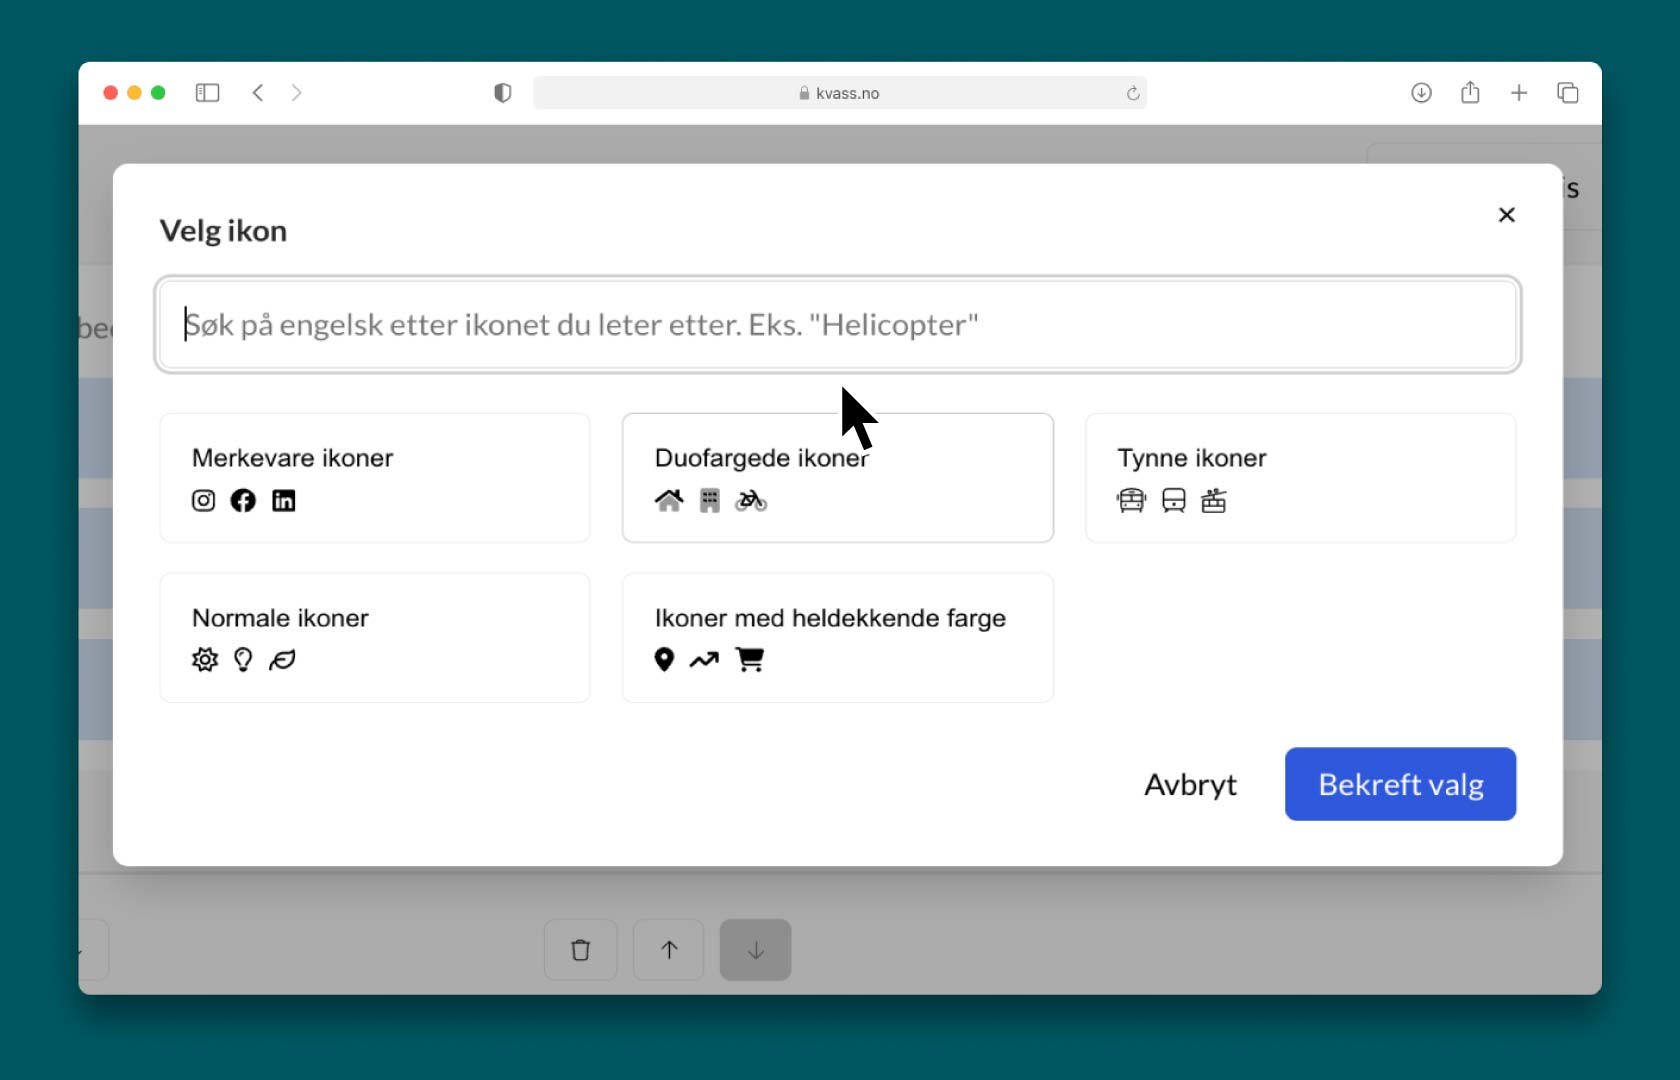Click the LinkedIn brand icon

click(284, 500)
